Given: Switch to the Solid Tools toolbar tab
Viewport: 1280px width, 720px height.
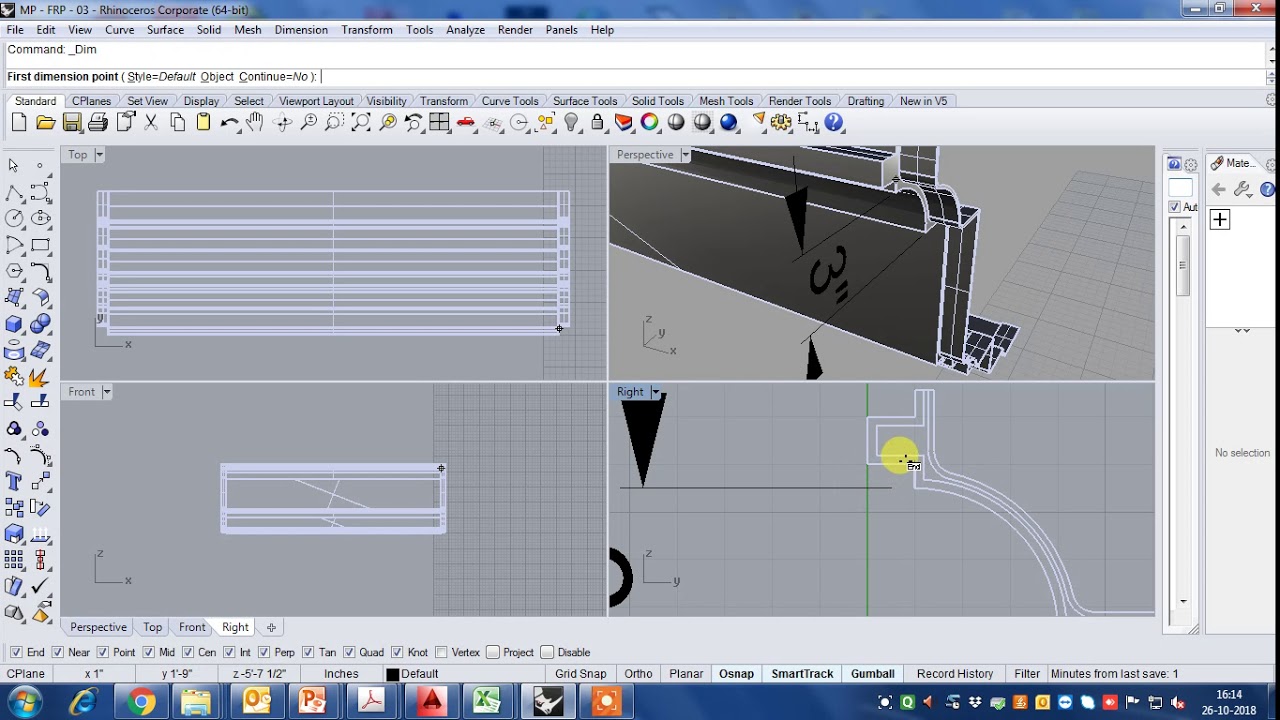Looking at the screenshot, I should pos(657,101).
